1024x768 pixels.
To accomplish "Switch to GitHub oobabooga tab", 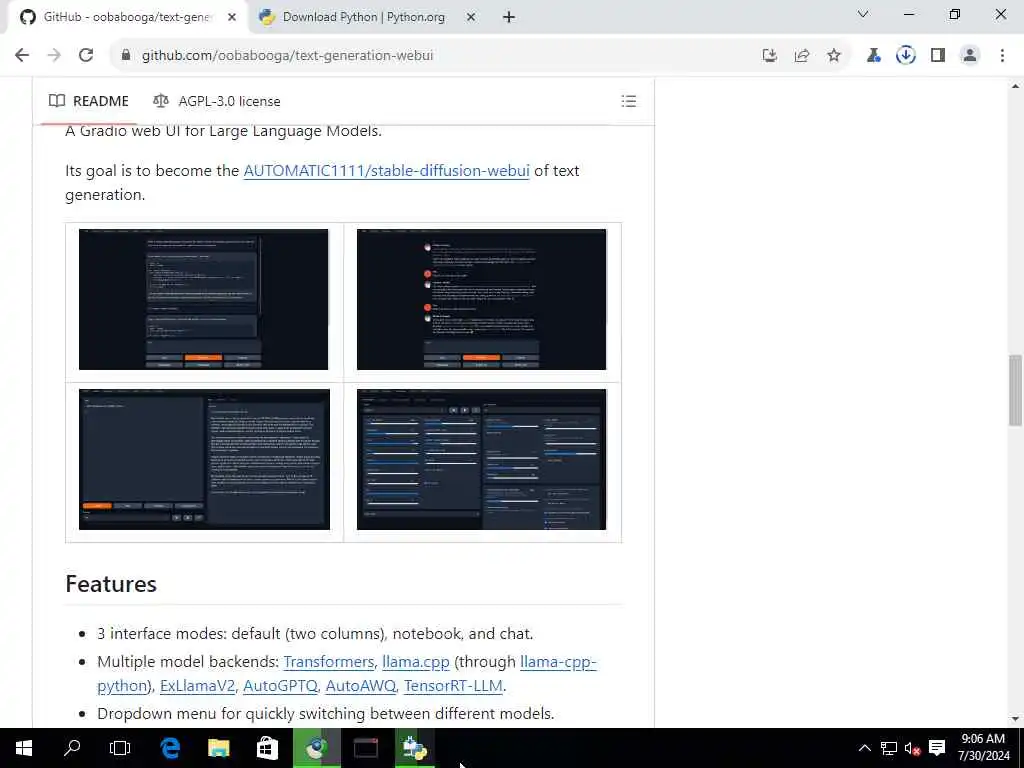I will [x=128, y=18].
